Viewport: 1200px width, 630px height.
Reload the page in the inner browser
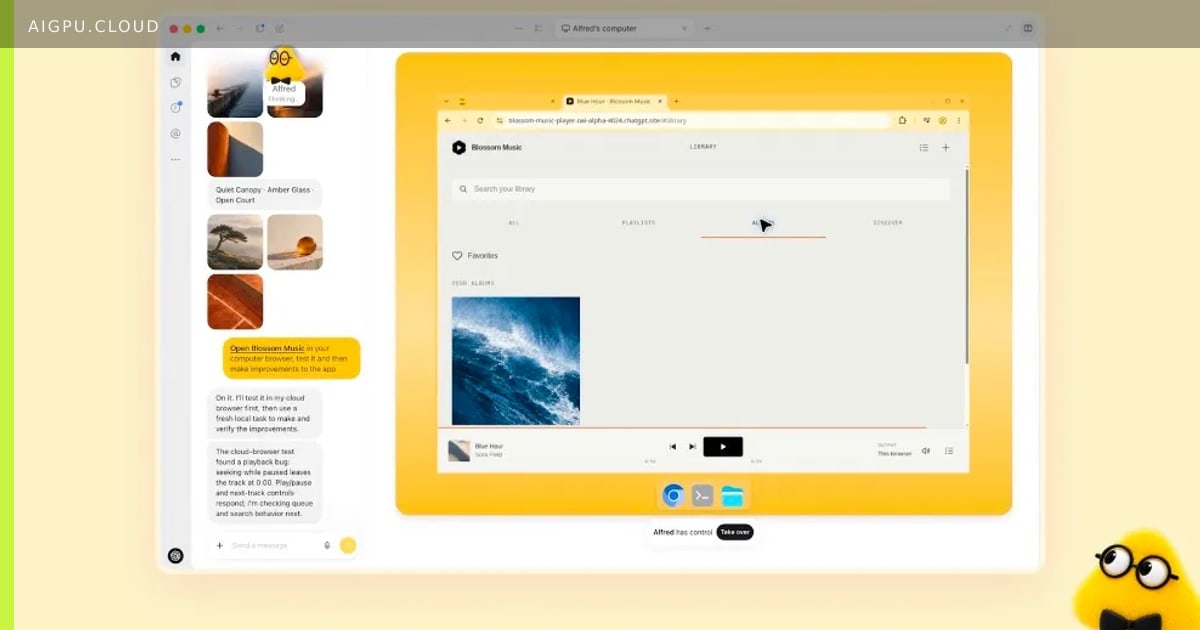[480, 121]
